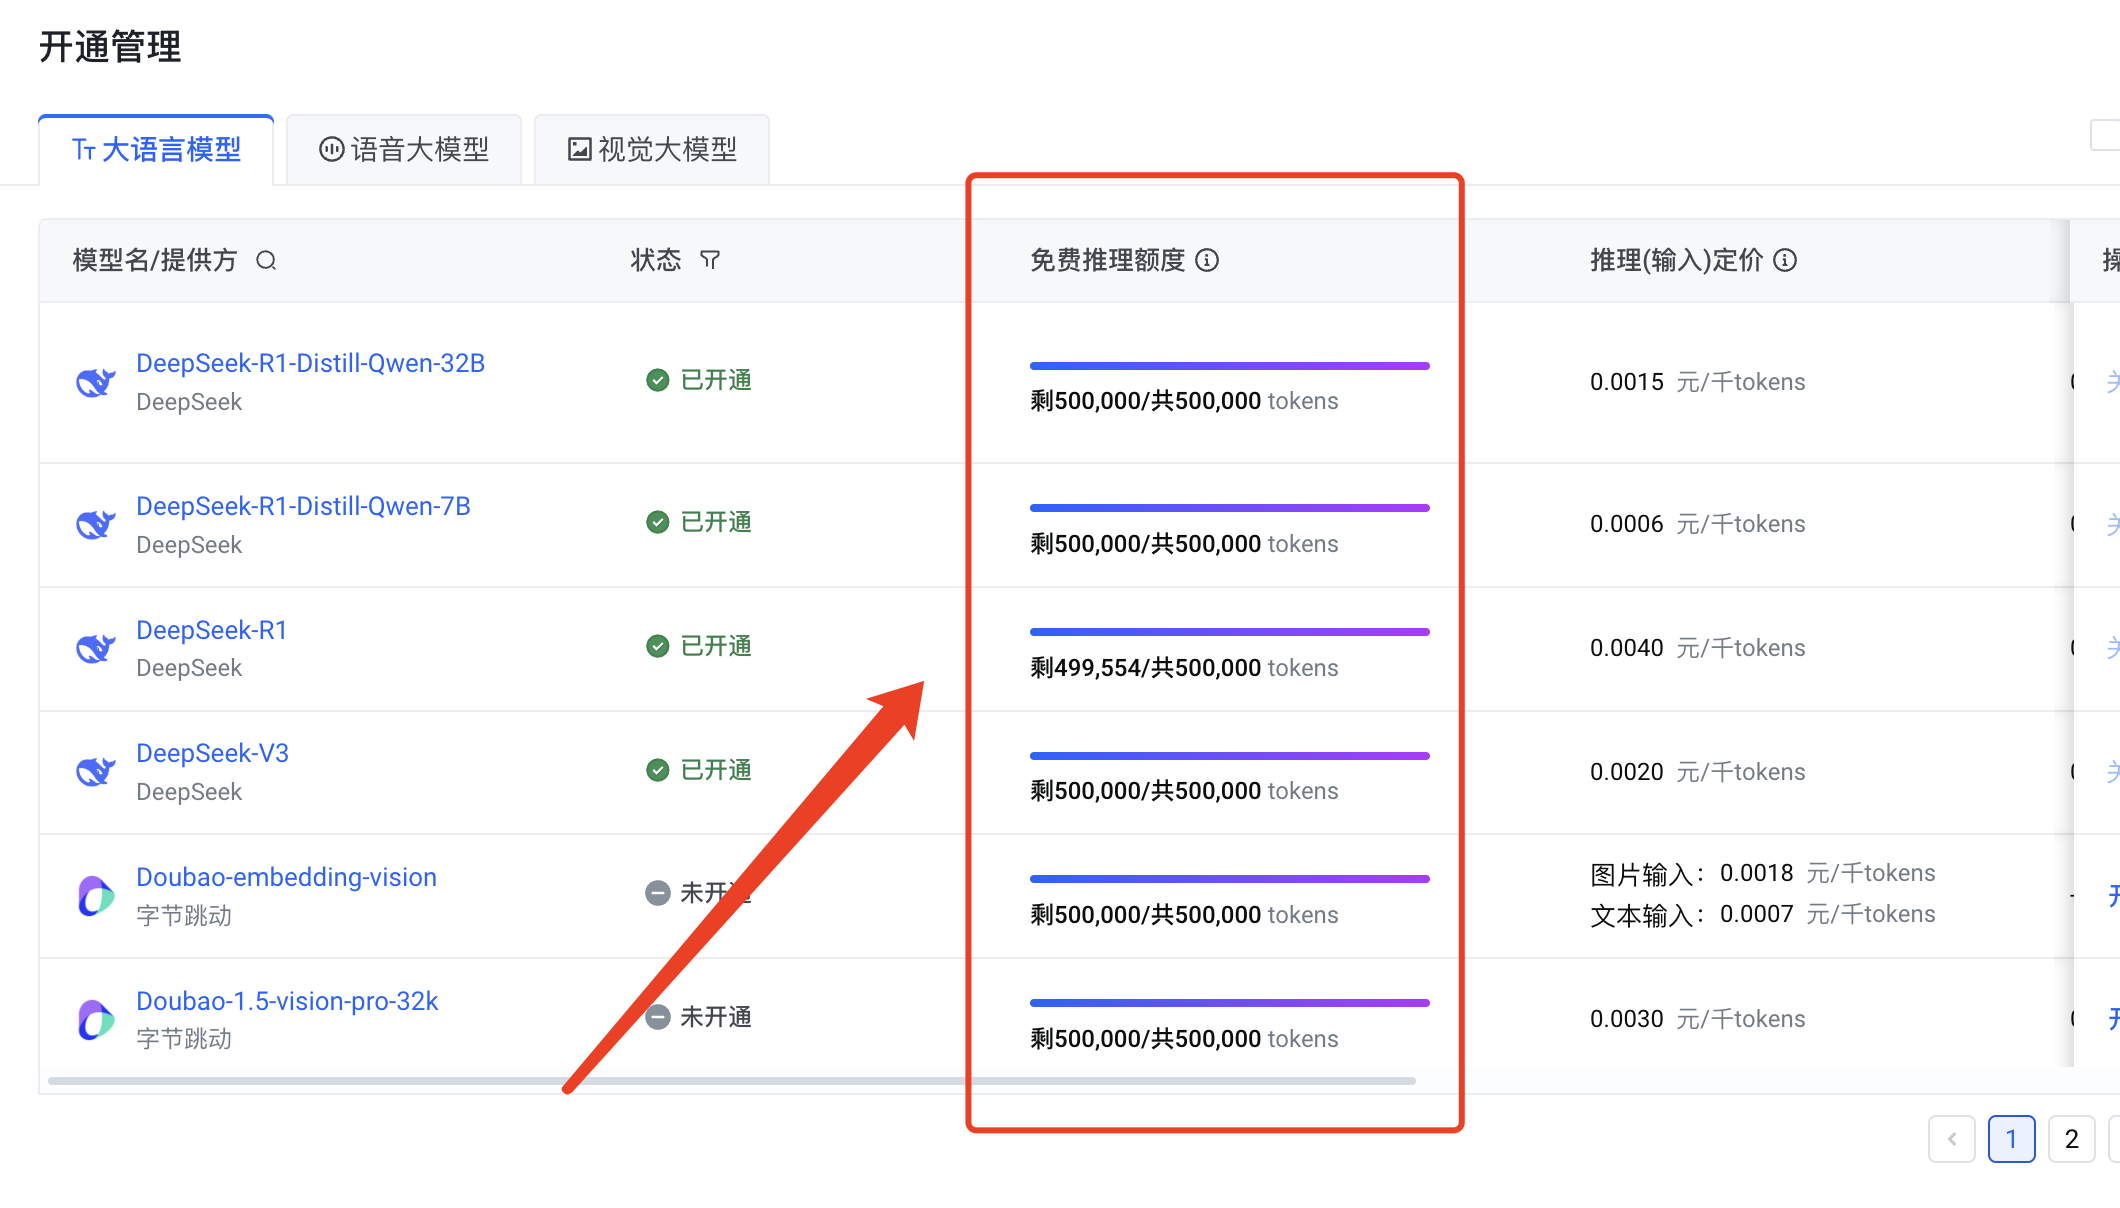
Task: Go to page 2
Action: 2071,1139
